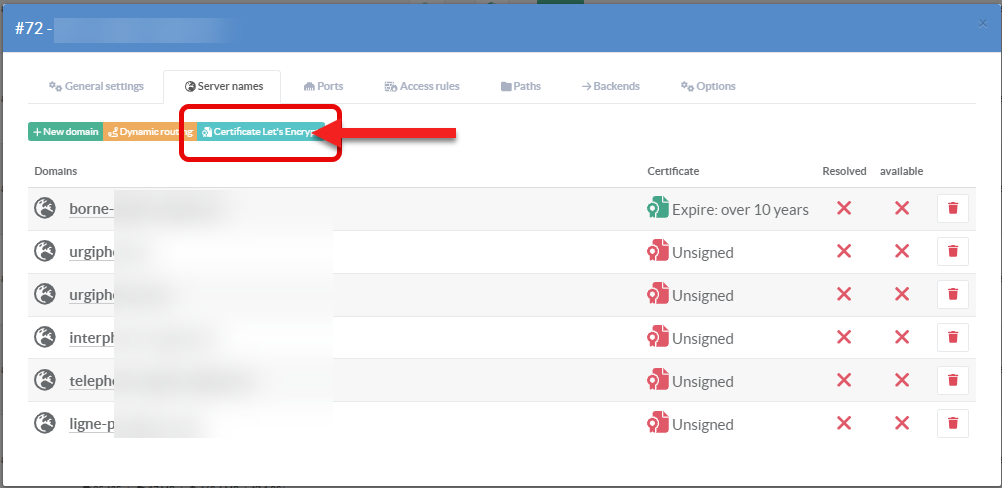Click the Dynamic routing button
The image size is (1002, 488).
150,132
